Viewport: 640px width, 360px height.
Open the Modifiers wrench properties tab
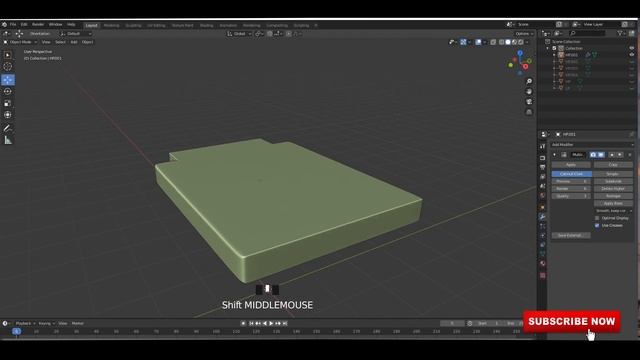coord(542,217)
